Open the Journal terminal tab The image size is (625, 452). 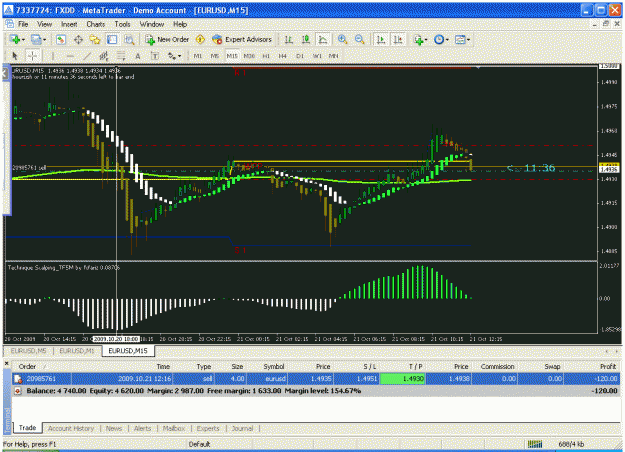(x=242, y=428)
